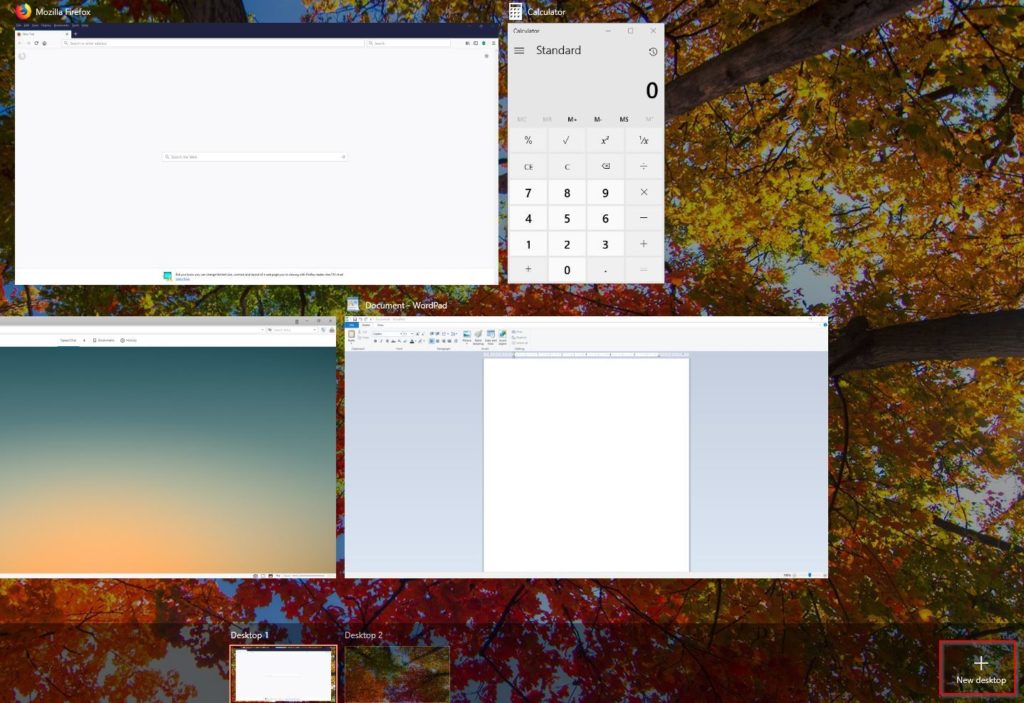Click the 2 key in Calculator
The width and height of the screenshot is (1024, 703).
point(566,244)
